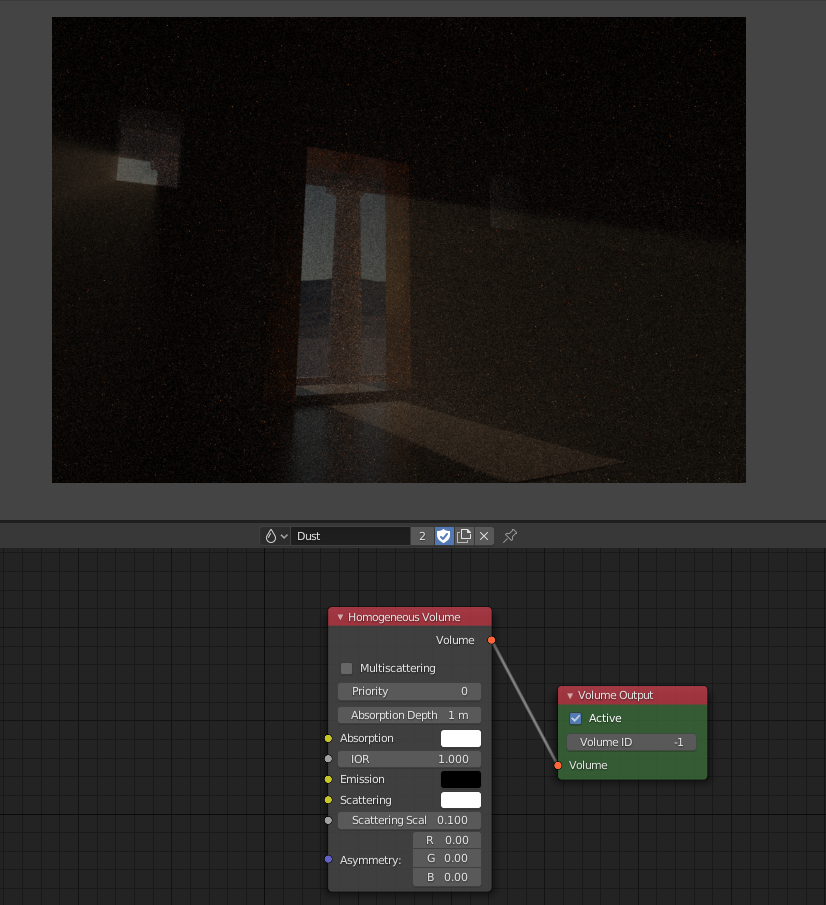Open the white Absorption color swatch
This screenshot has width=826, height=905.
460,738
